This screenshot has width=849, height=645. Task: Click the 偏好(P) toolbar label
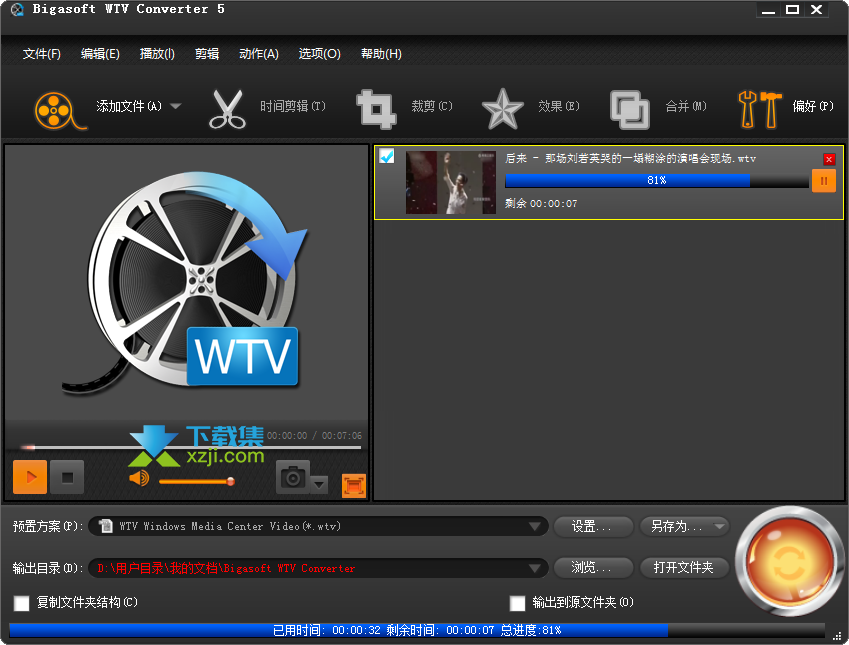coord(813,106)
